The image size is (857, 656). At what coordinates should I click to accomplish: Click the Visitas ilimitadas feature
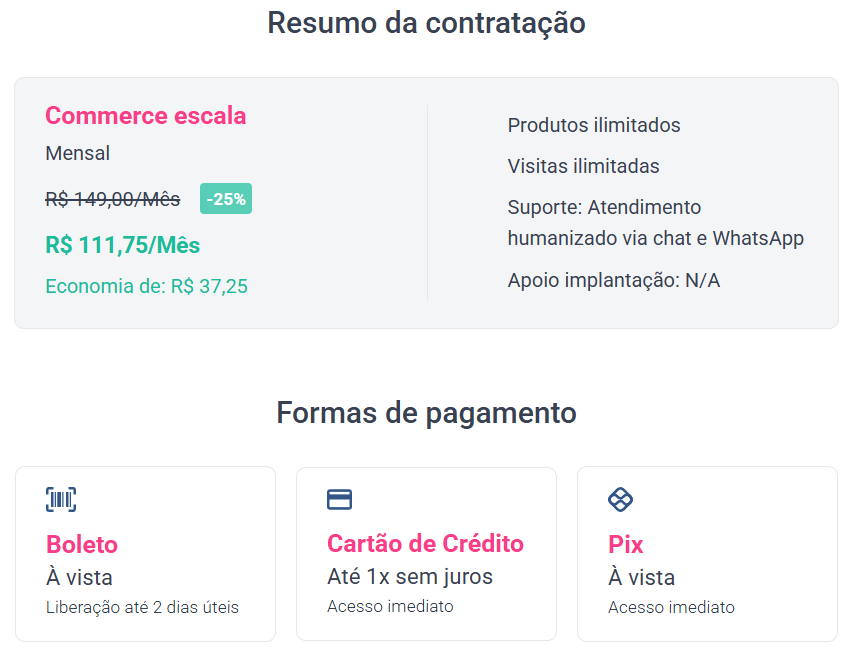pyautogui.click(x=584, y=167)
